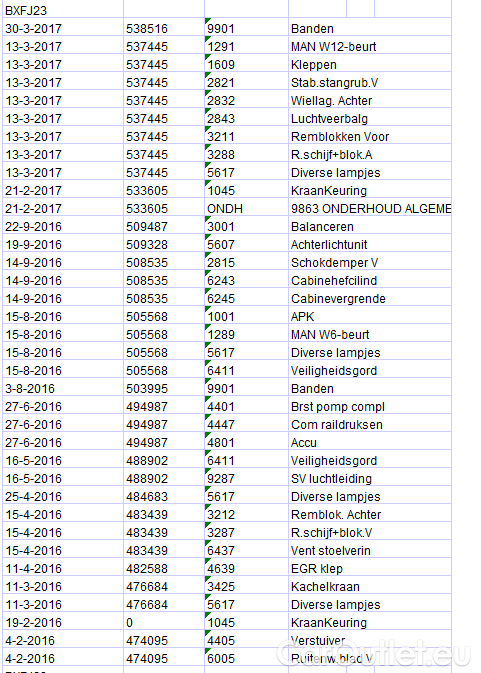Click the Kachelkraan cell

[x=370, y=586]
